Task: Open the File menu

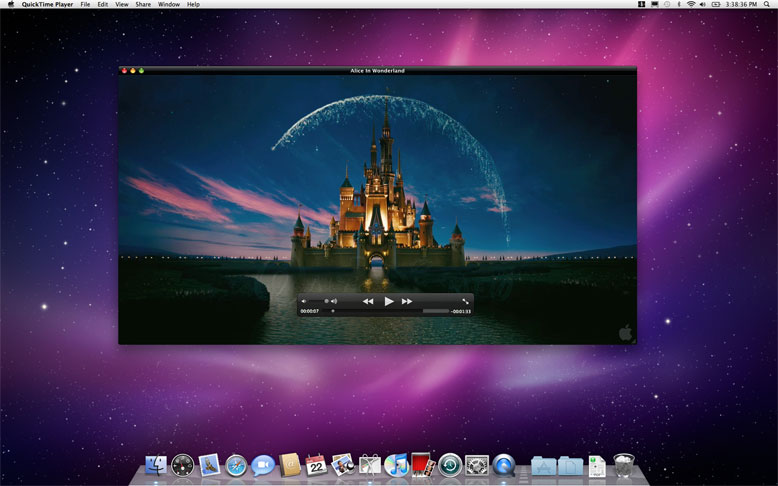Action: (85, 4)
